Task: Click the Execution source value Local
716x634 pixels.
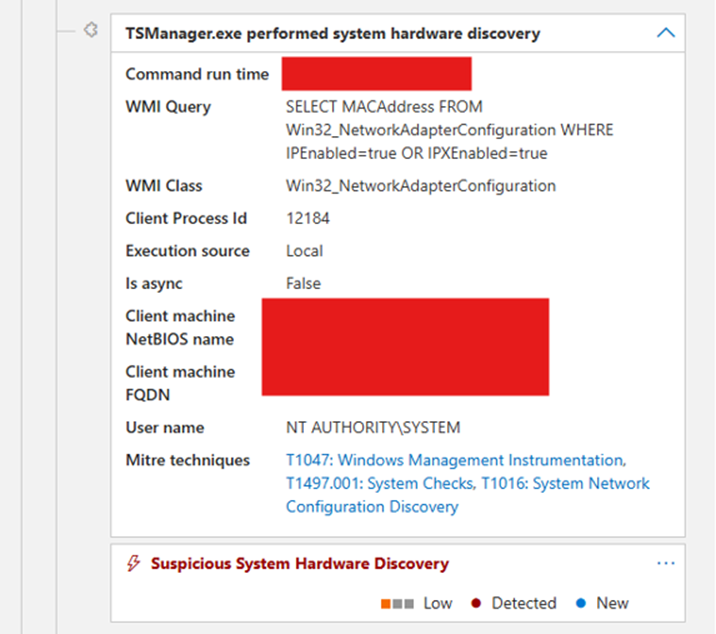Action: [x=304, y=251]
